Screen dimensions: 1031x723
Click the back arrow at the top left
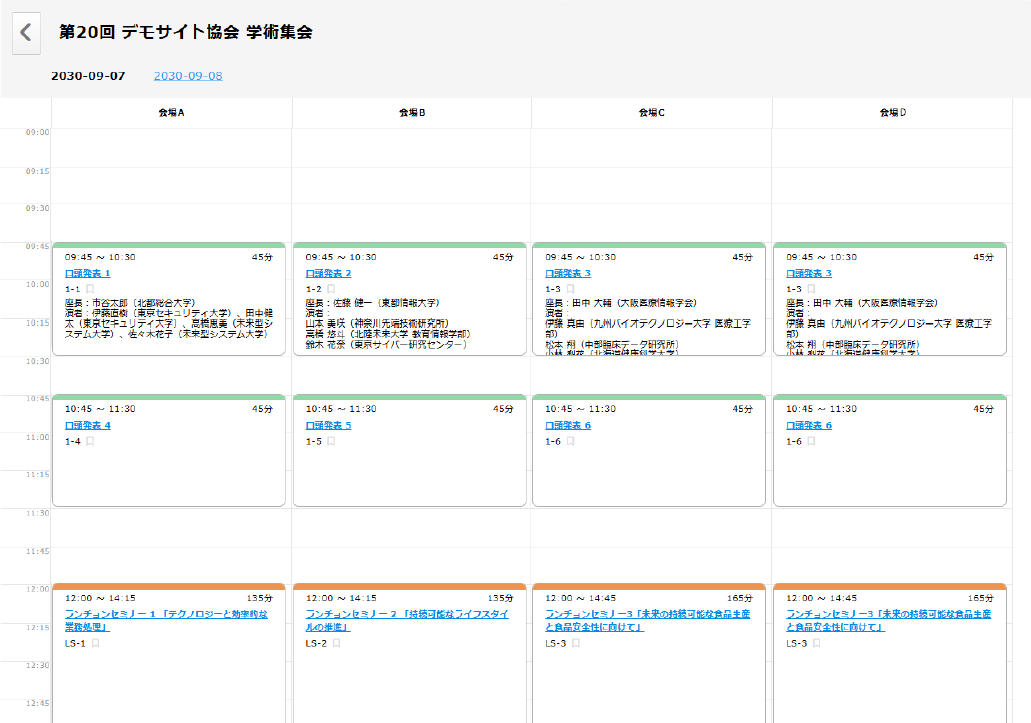click(x=25, y=33)
